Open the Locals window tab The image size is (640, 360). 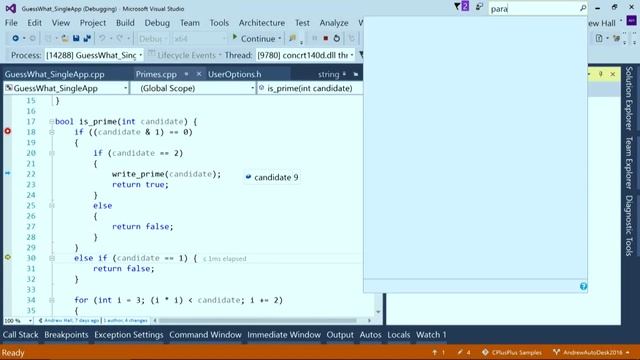pyautogui.click(x=399, y=335)
